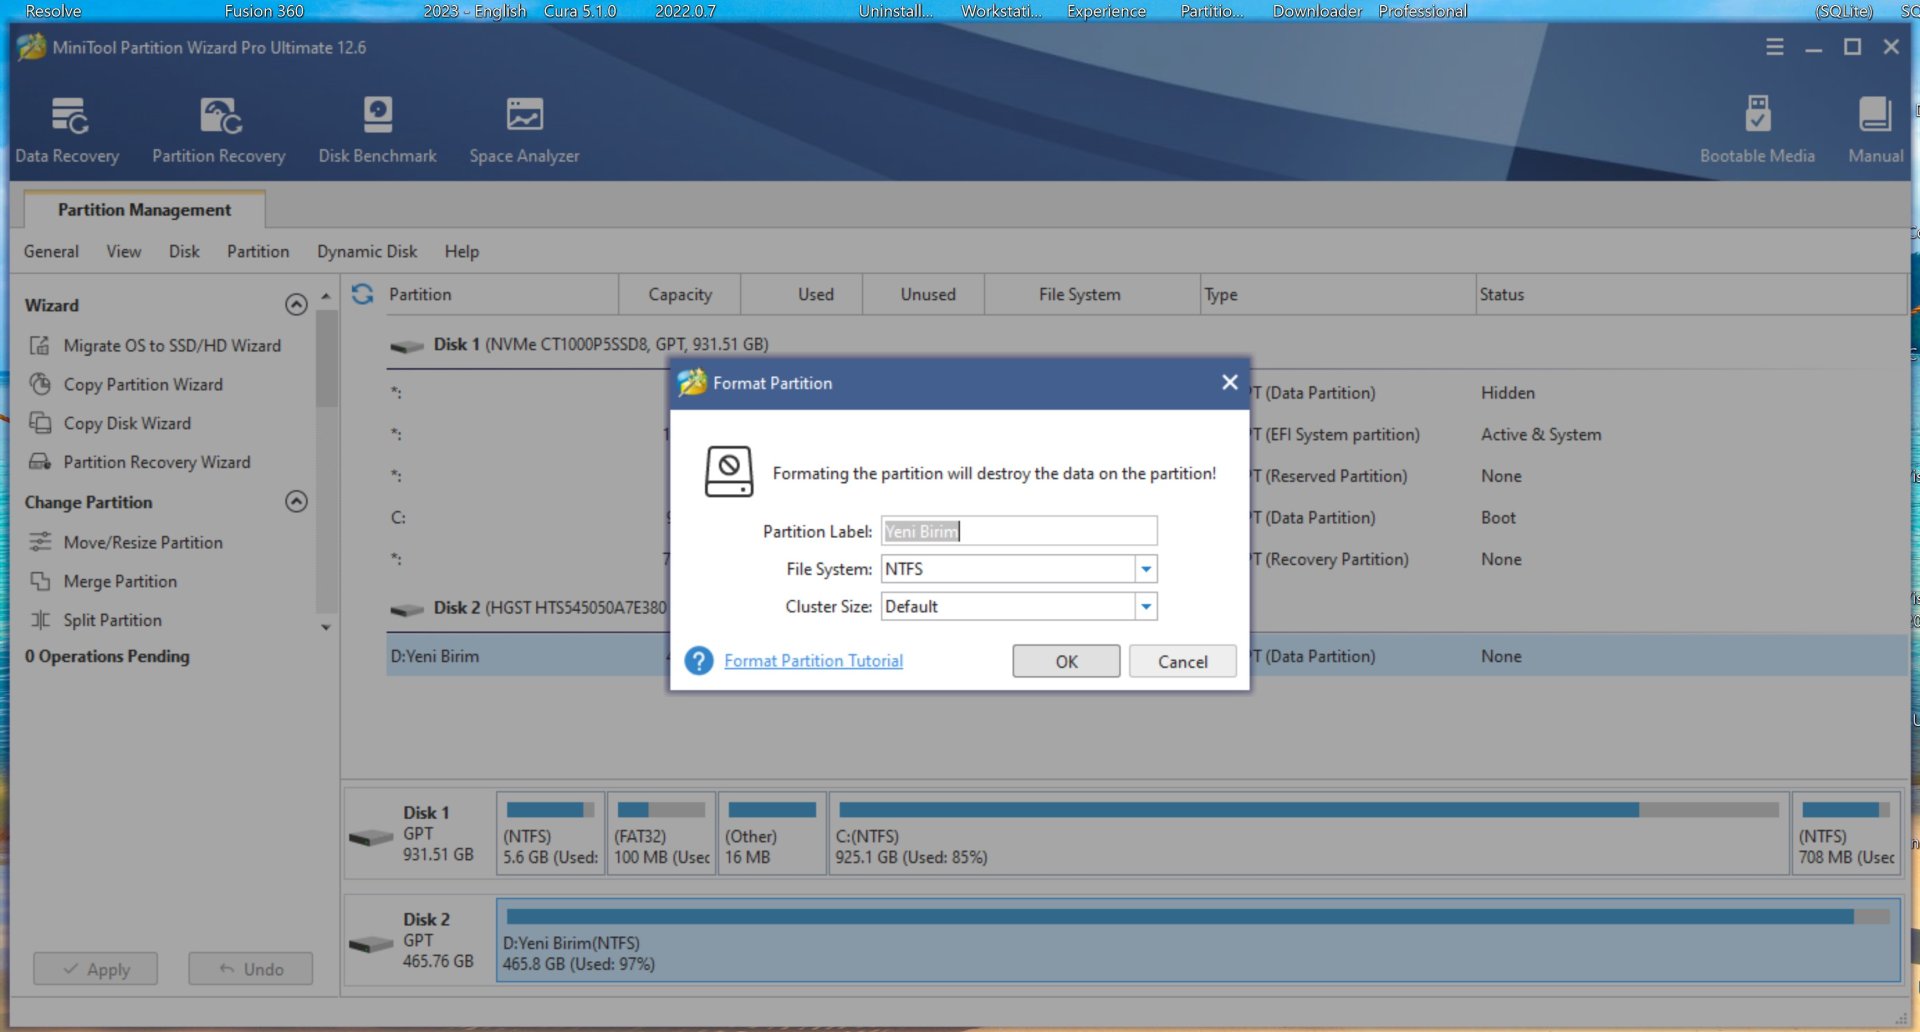This screenshot has height=1032, width=1920.
Task: Open the Disk Benchmark tool
Action: pos(377,130)
